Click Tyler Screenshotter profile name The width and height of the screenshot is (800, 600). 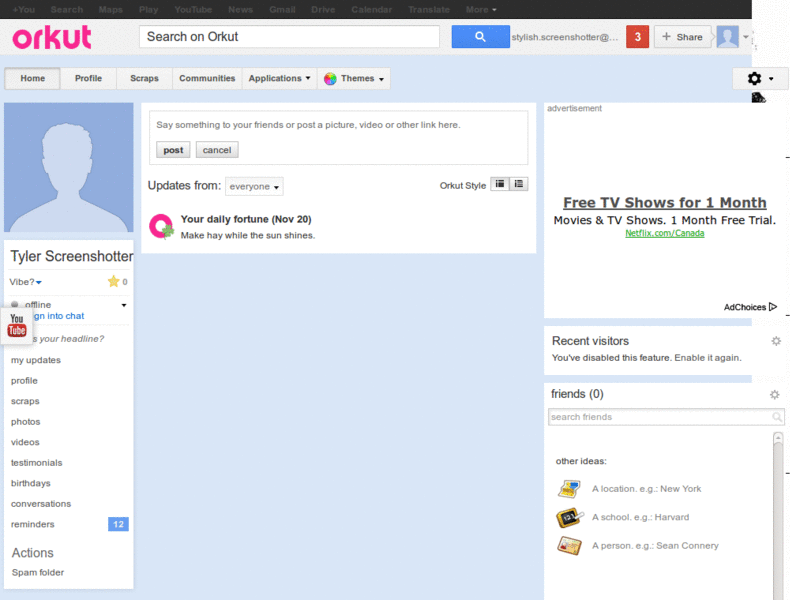pos(71,256)
